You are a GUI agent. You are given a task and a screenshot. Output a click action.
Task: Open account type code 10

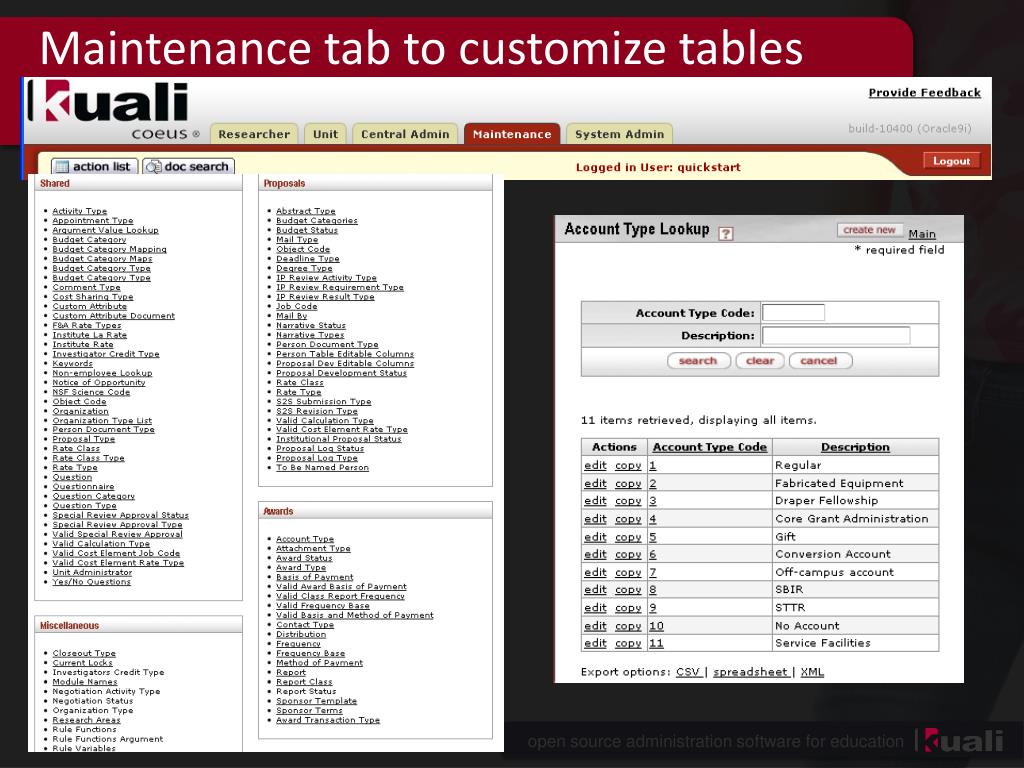(656, 626)
